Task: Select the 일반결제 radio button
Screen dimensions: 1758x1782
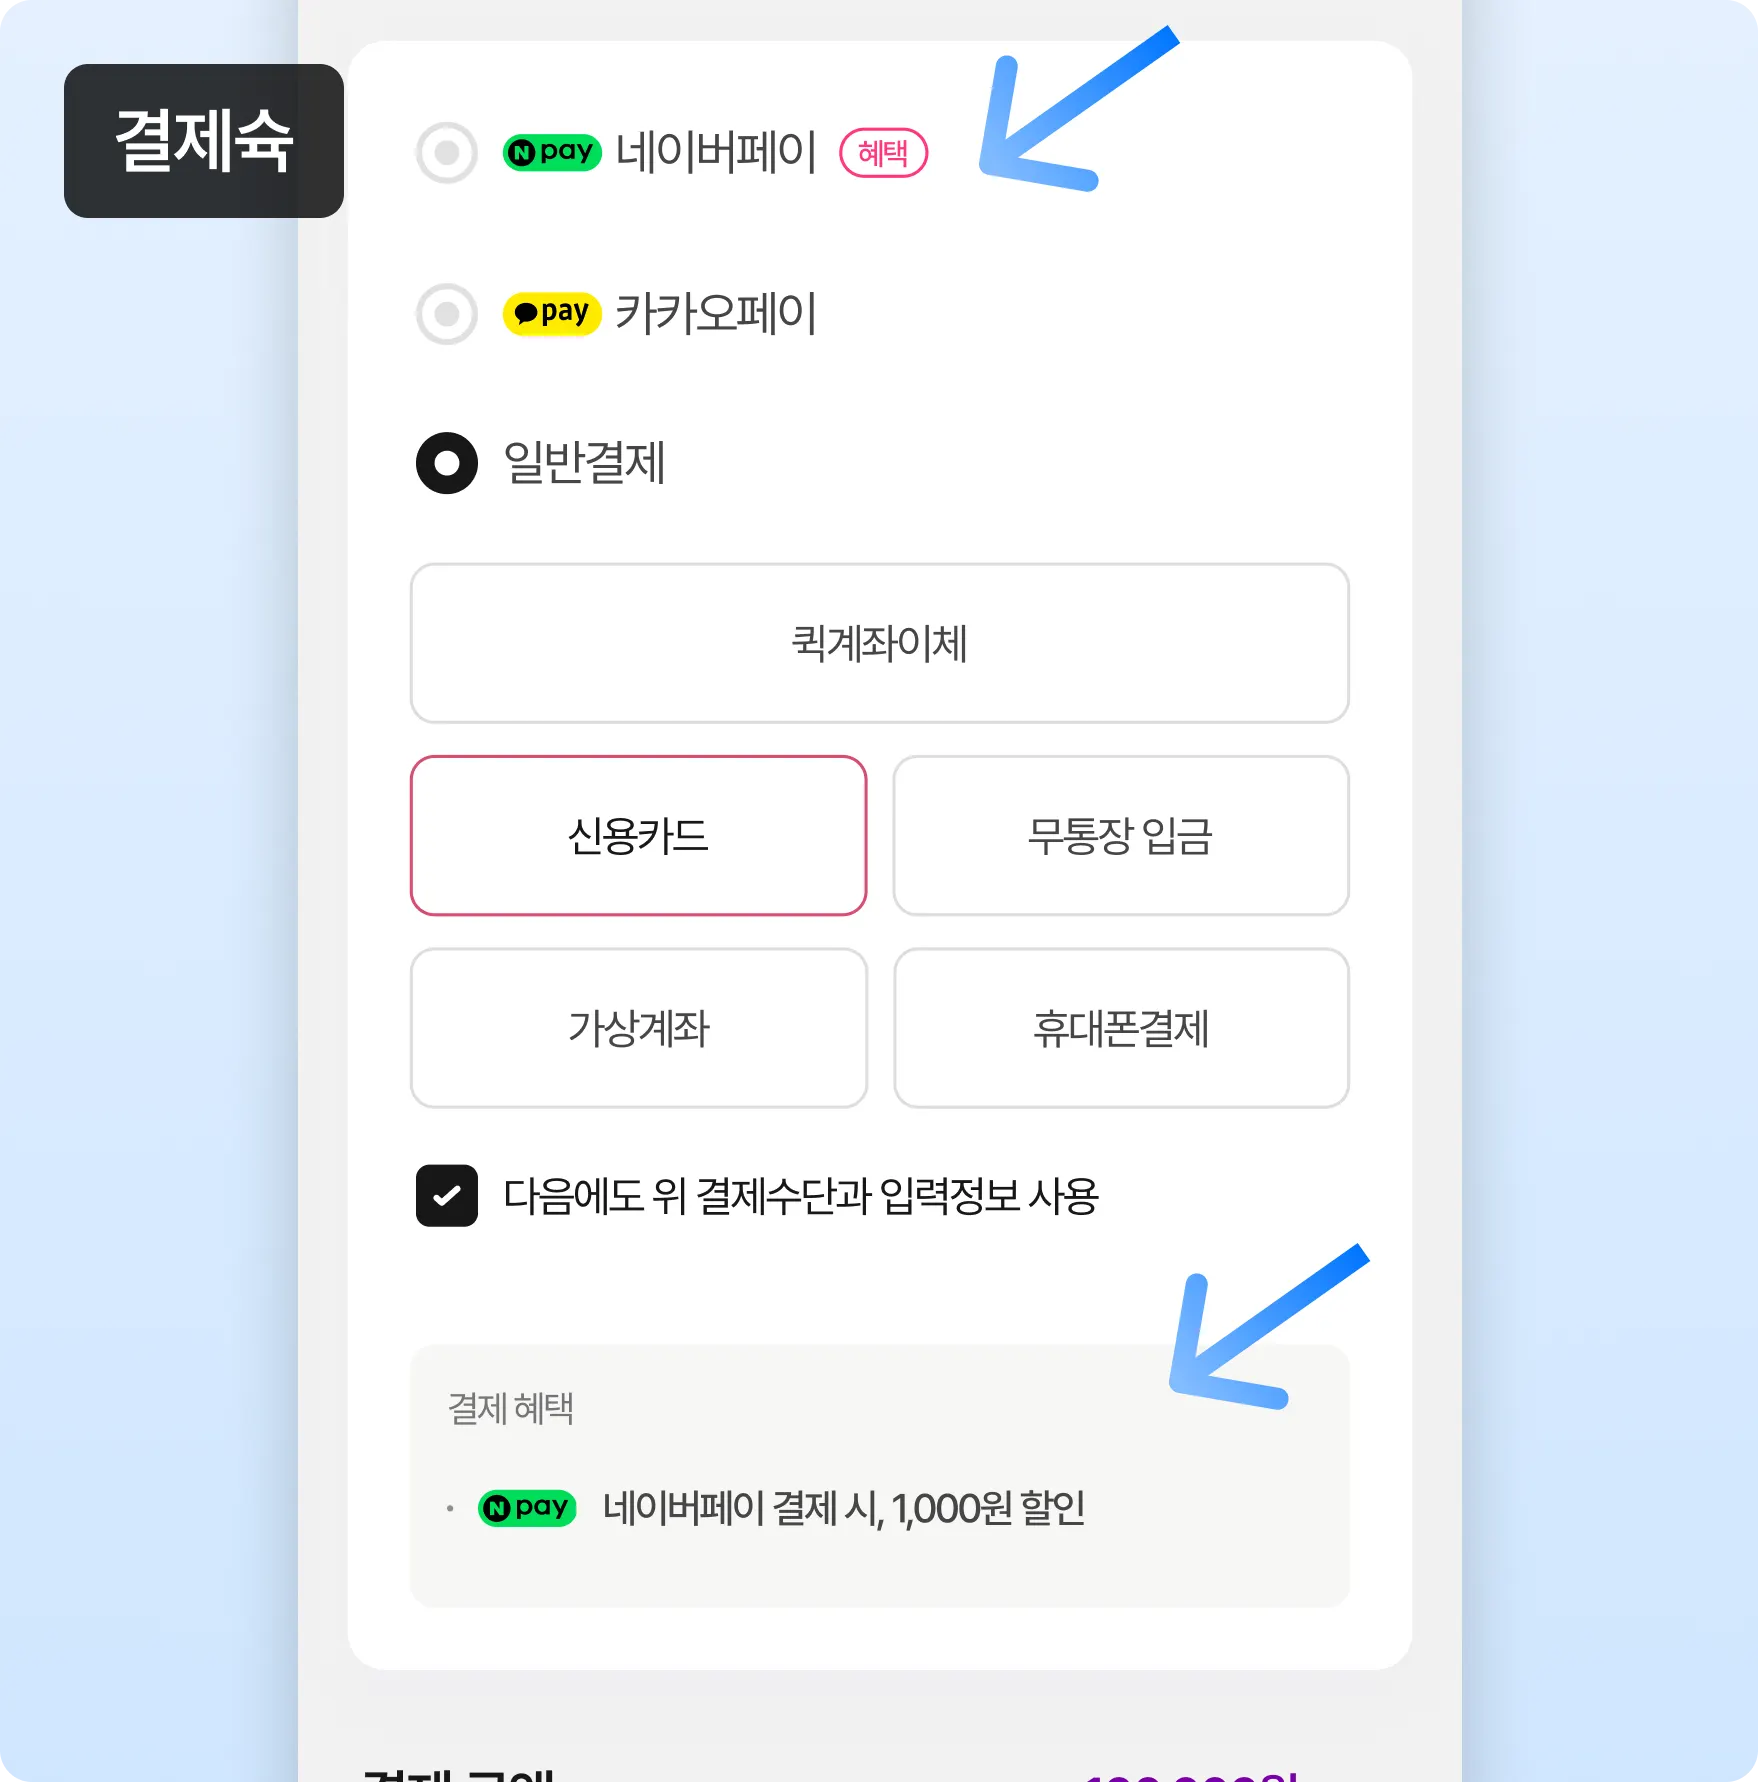Action: tap(446, 463)
